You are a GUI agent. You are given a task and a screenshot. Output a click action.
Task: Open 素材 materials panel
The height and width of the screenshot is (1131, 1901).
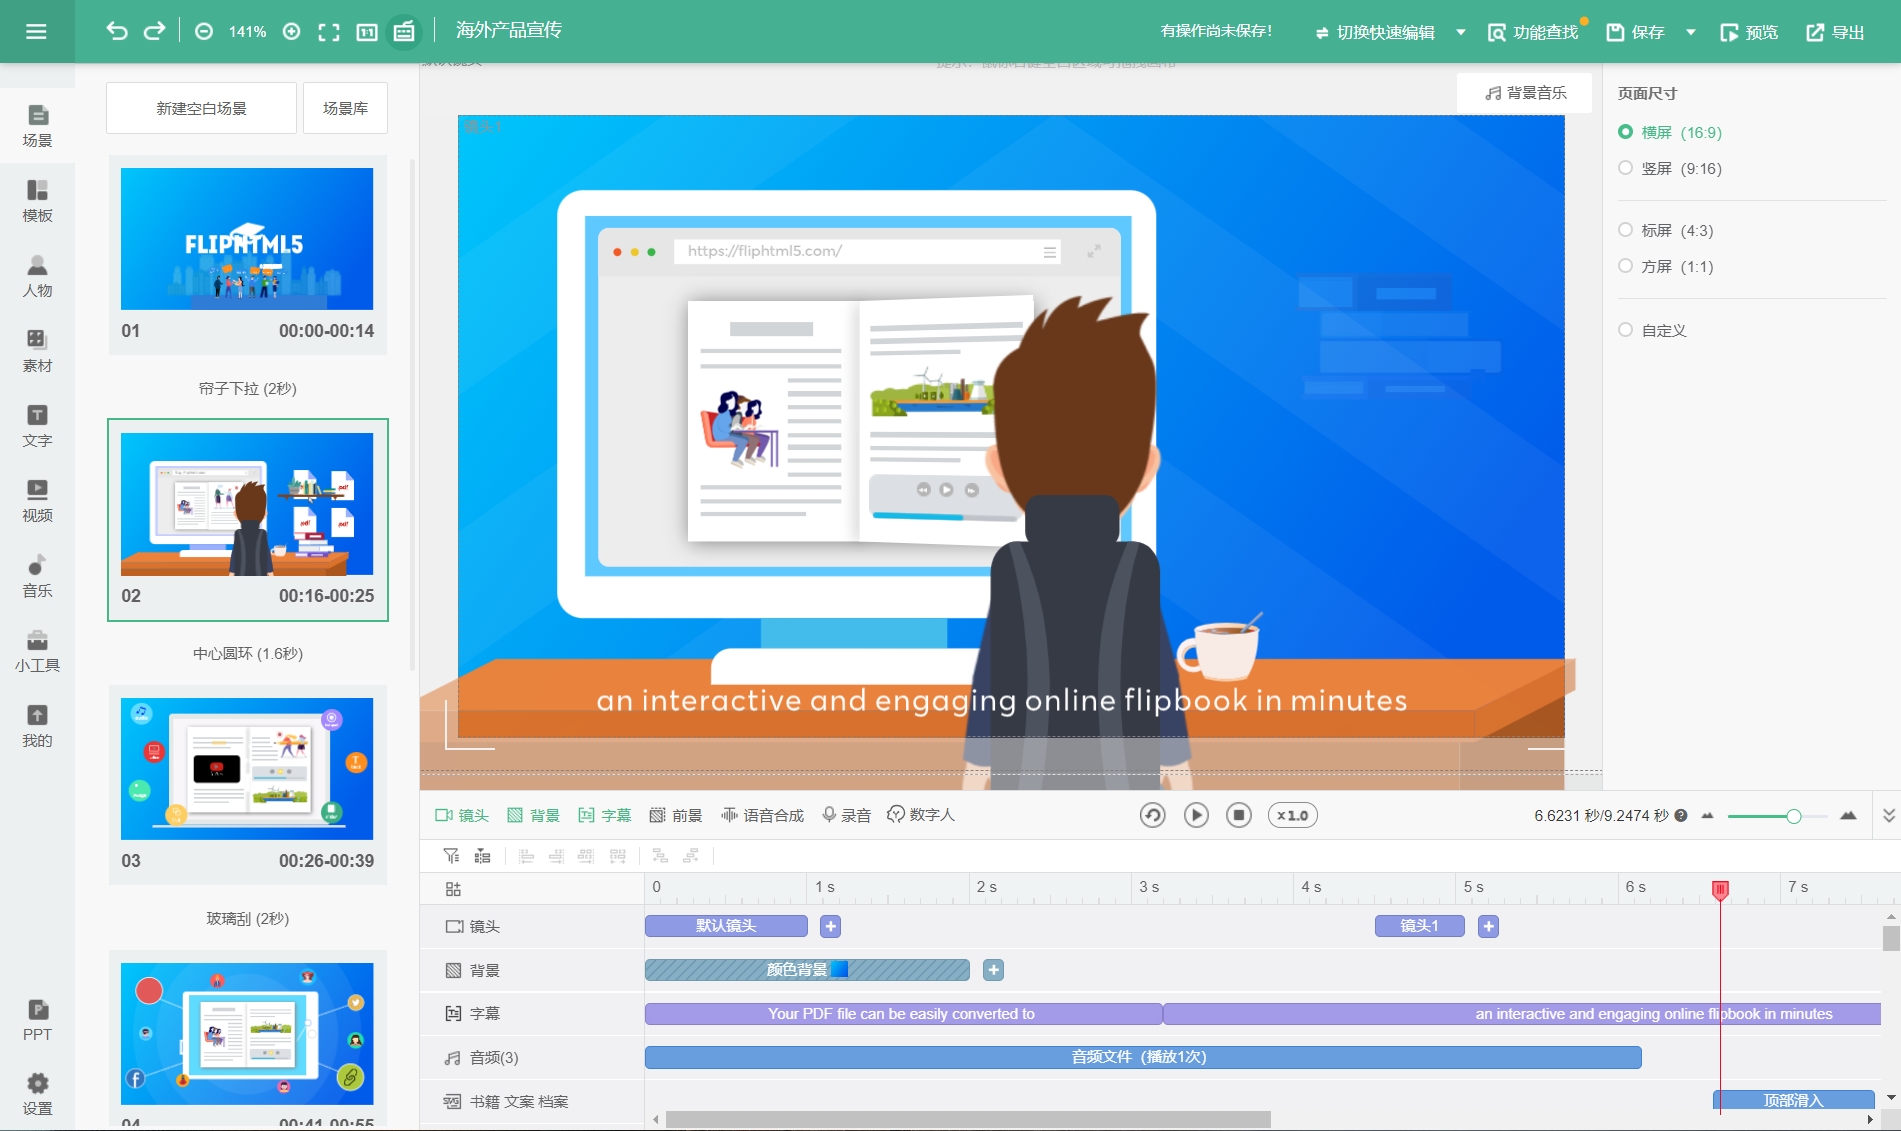37,351
